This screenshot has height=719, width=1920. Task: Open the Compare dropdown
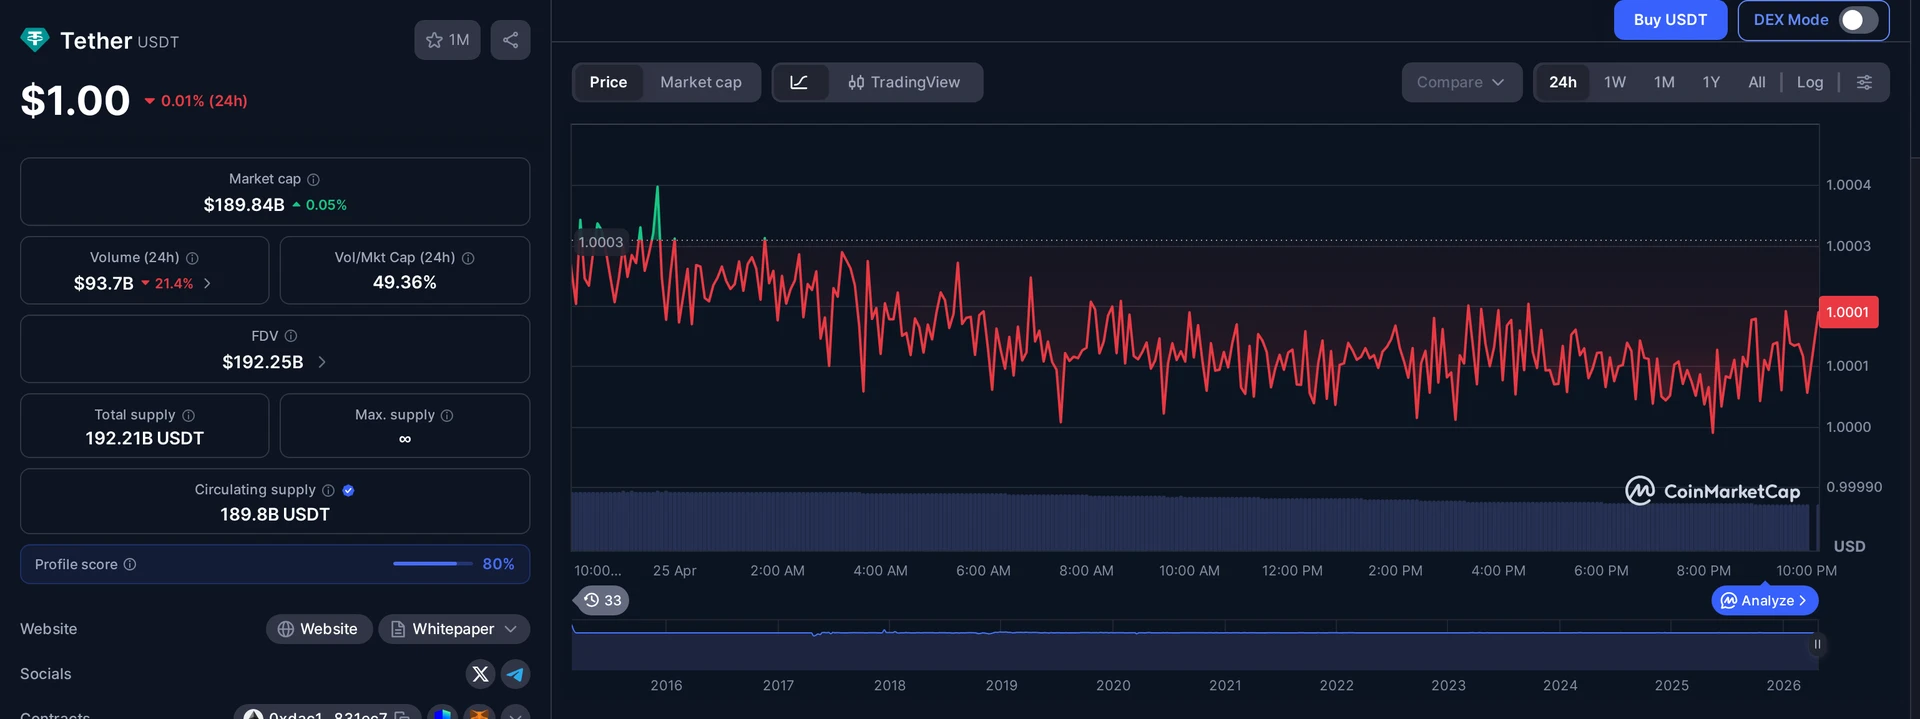tap(1461, 82)
